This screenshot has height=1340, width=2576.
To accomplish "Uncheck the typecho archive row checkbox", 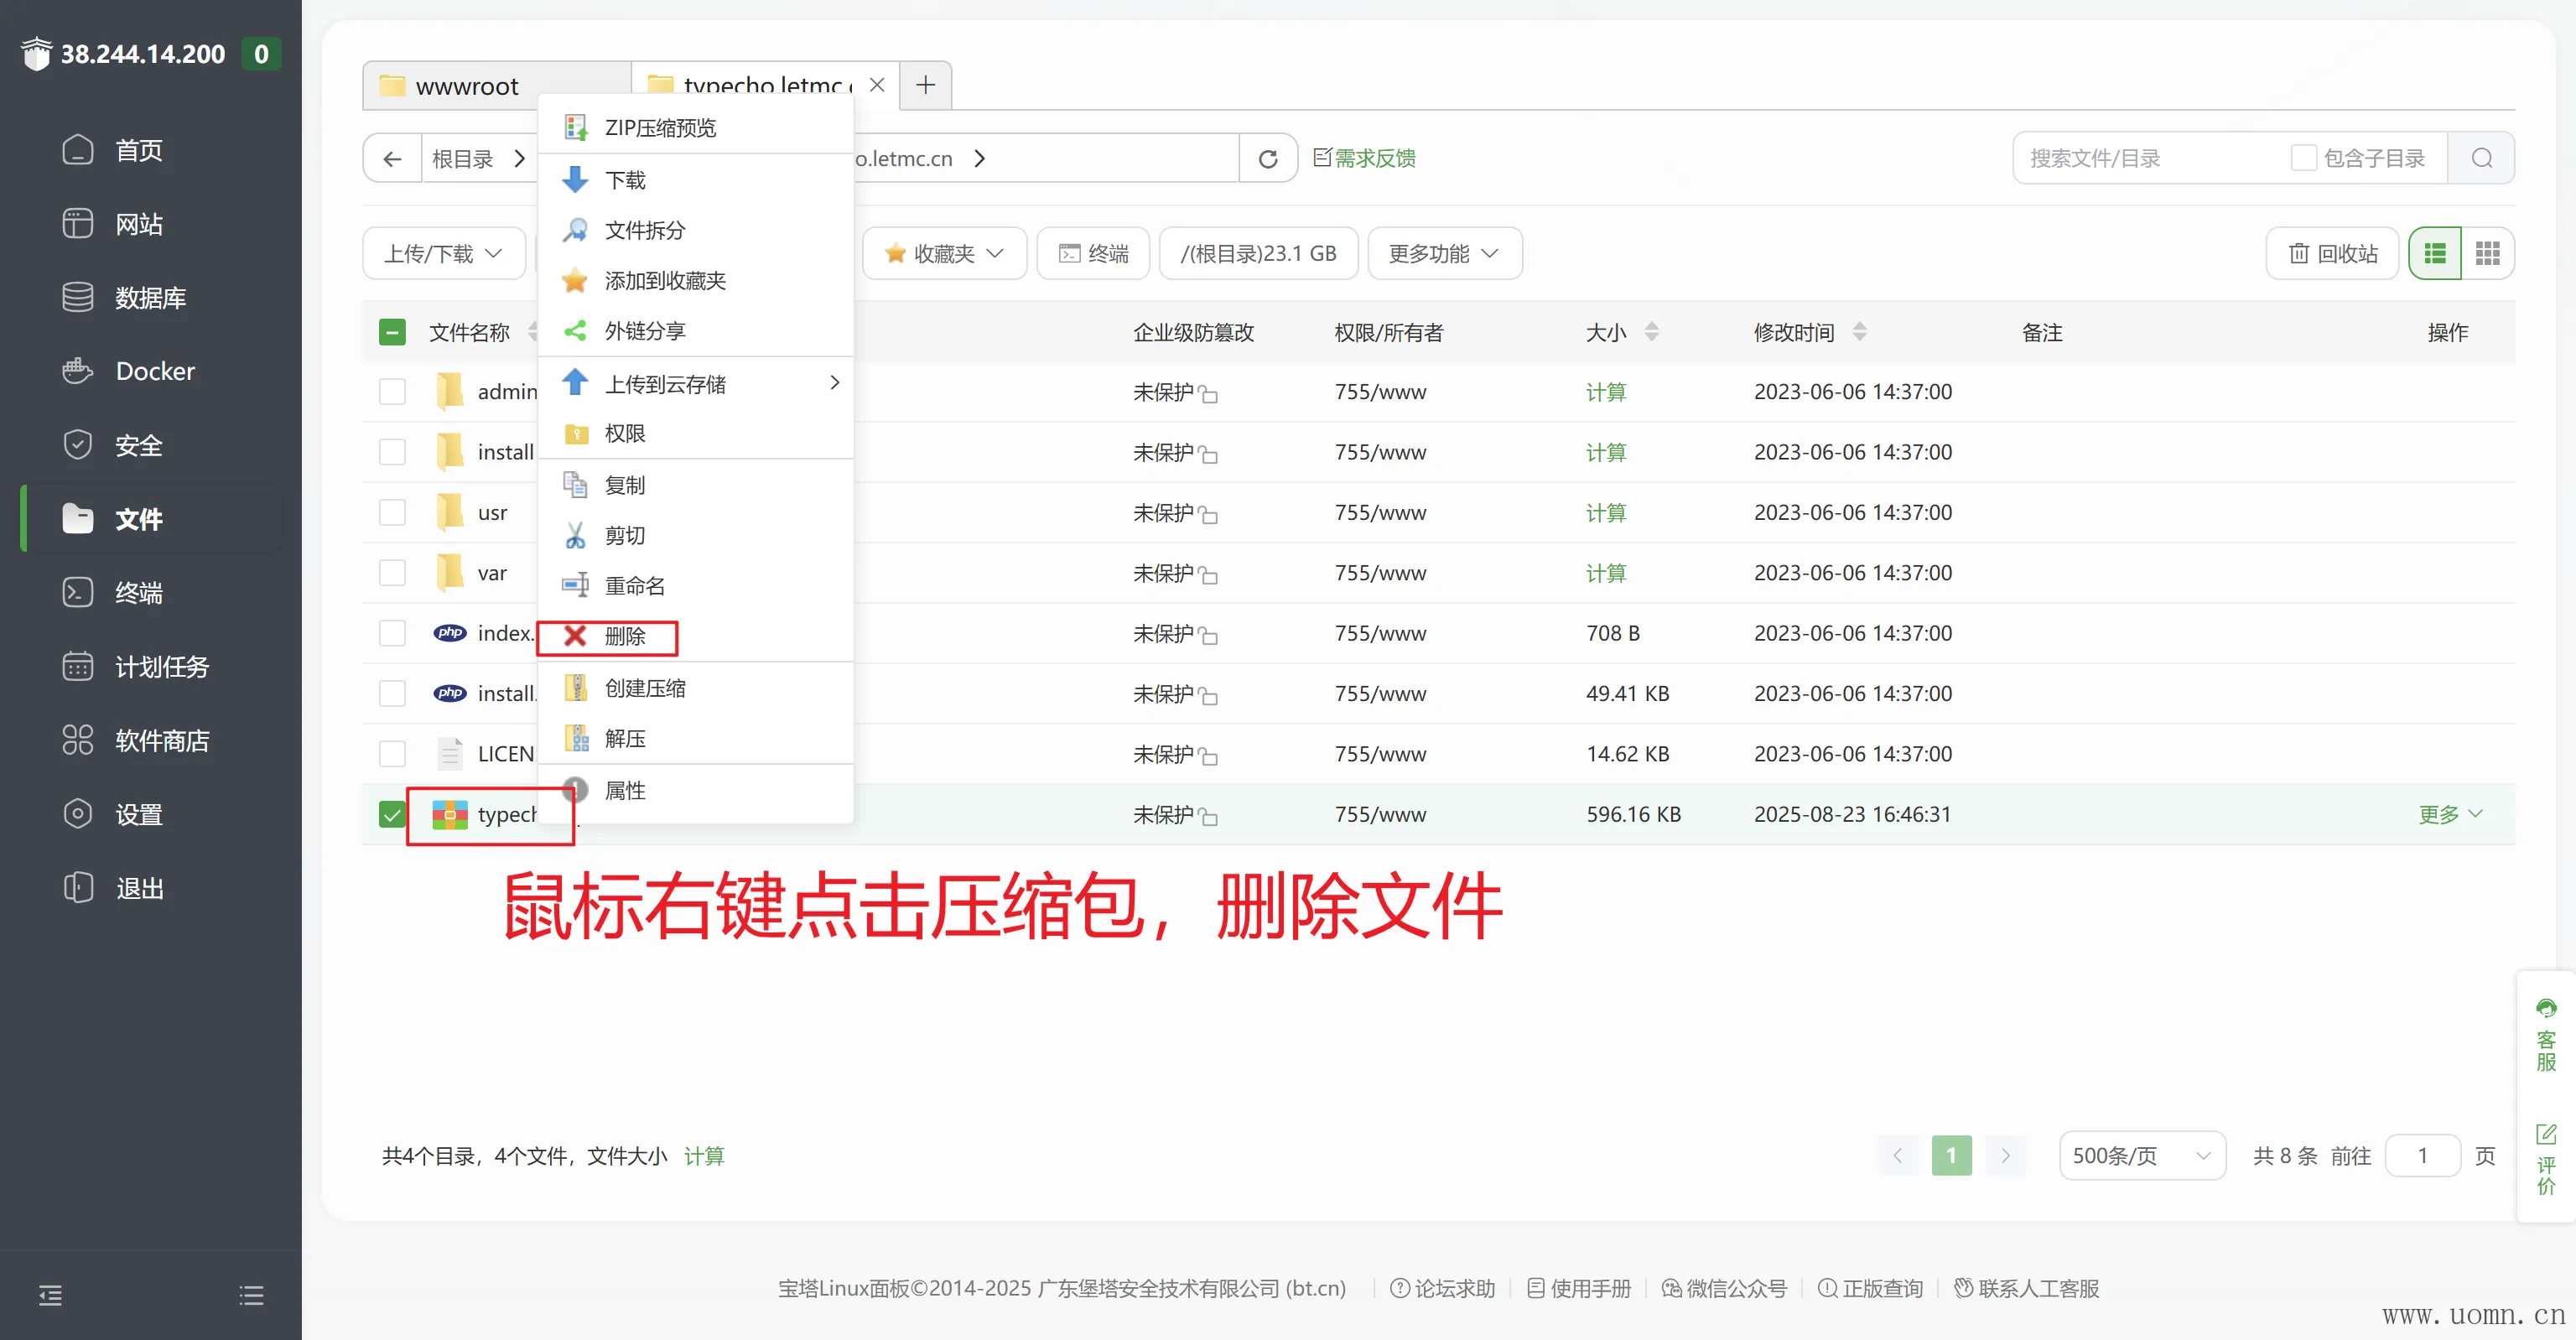I will (392, 814).
